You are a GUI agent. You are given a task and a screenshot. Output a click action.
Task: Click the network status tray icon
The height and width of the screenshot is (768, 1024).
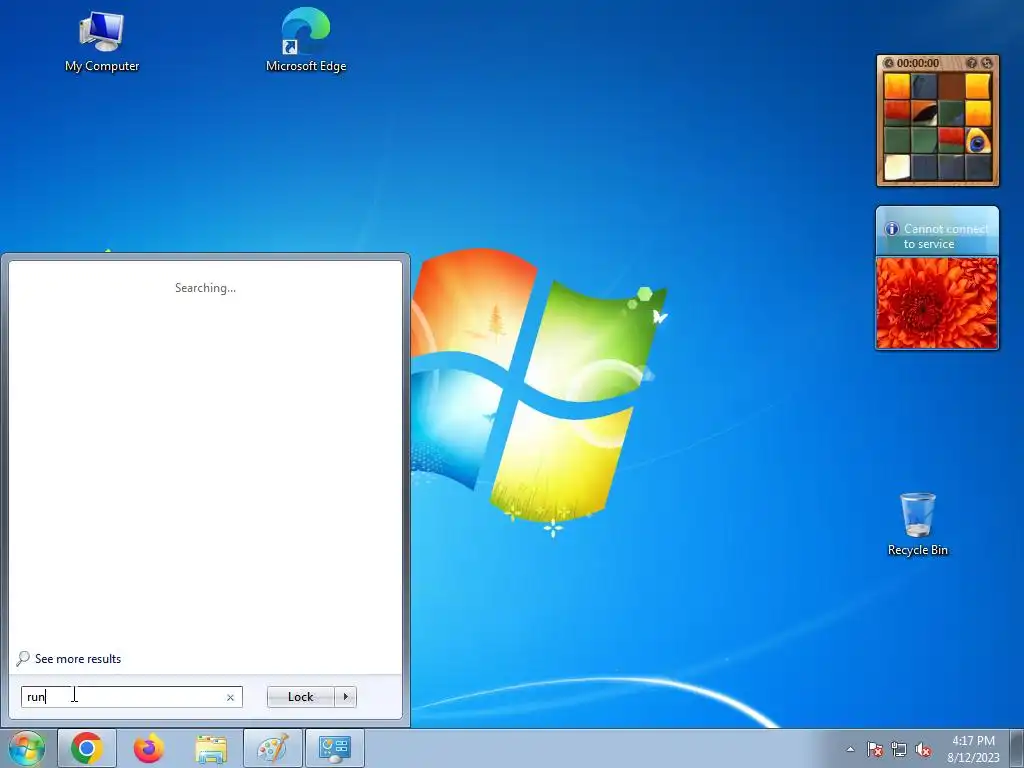pos(899,749)
